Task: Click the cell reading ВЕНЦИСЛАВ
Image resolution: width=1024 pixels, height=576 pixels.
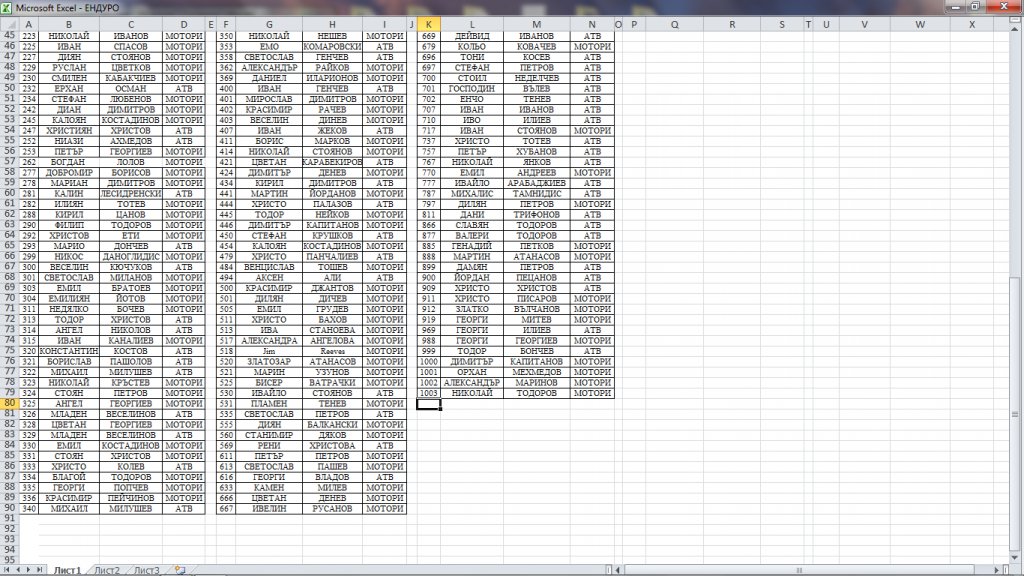Action: click(x=268, y=267)
